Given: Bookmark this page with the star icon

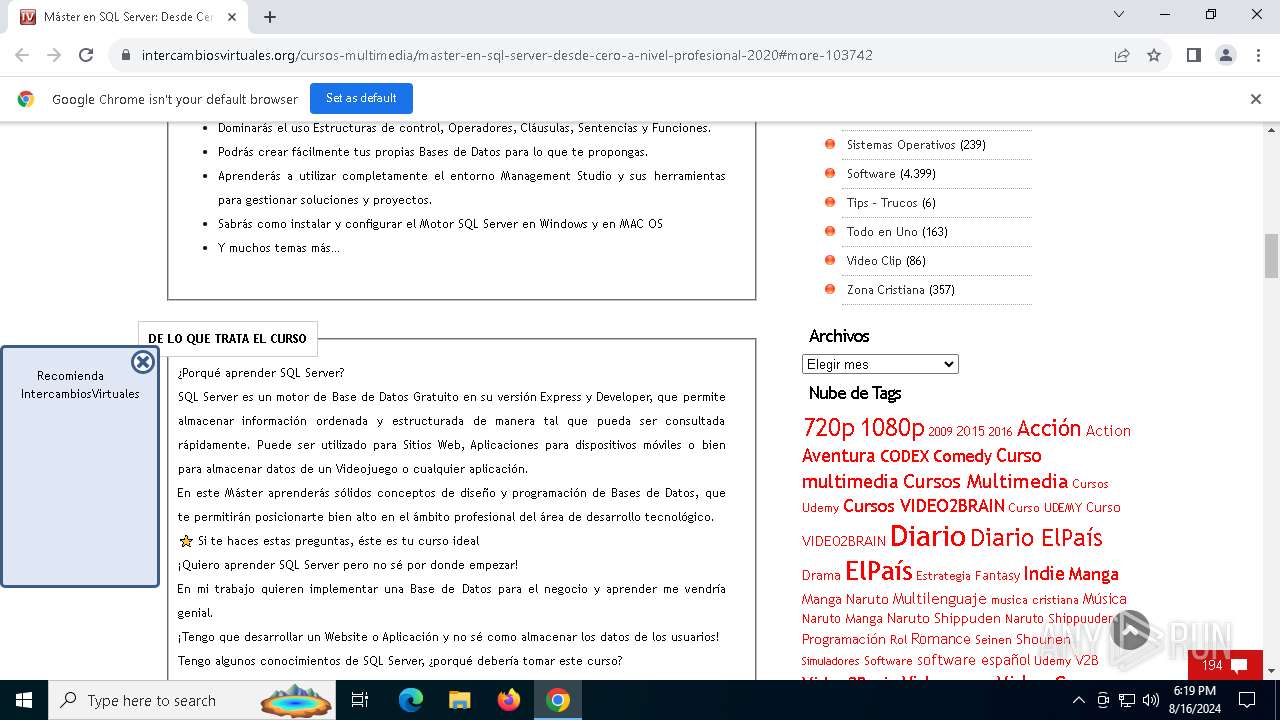Looking at the screenshot, I should (1154, 55).
